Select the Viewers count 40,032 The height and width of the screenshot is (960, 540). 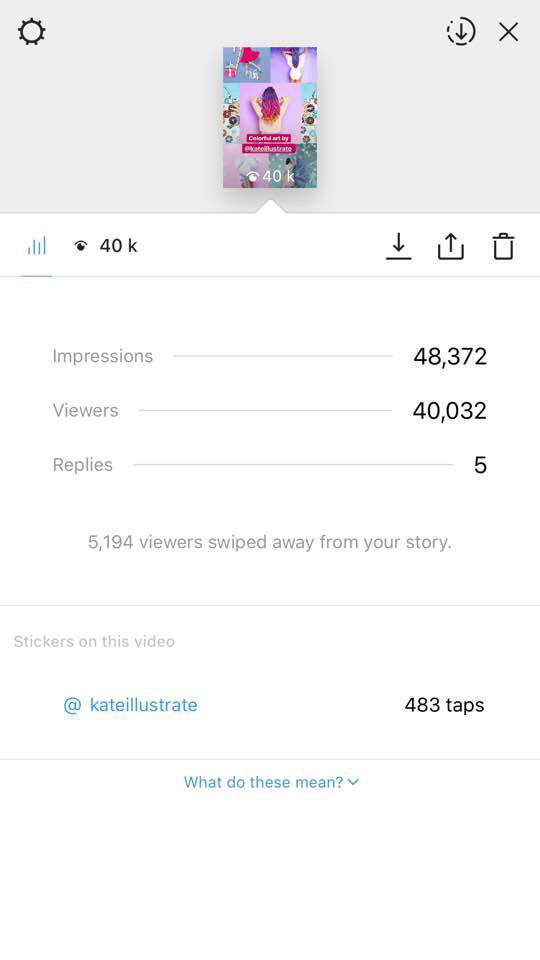coord(449,410)
